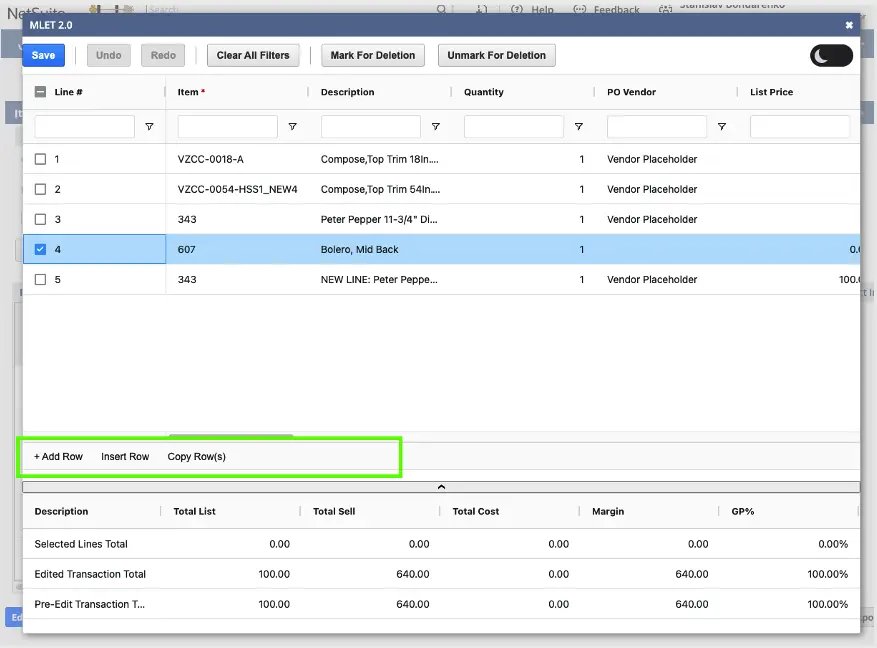Click the Selected Lines Total row label
This screenshot has height=648, width=877.
pyautogui.click(x=81, y=544)
